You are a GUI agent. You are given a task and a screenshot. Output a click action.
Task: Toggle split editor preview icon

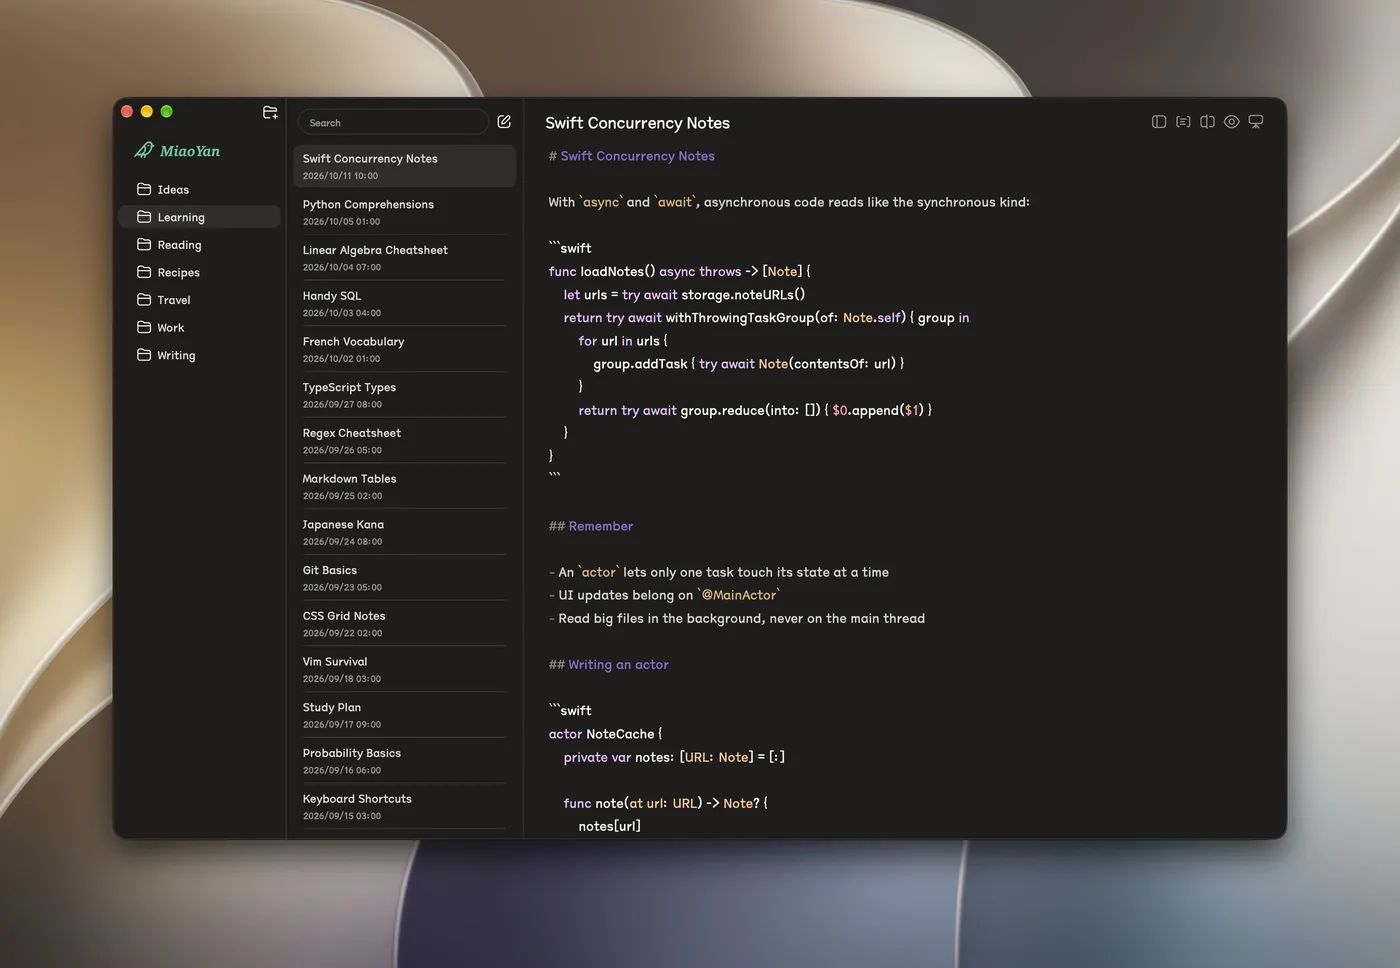point(1207,122)
